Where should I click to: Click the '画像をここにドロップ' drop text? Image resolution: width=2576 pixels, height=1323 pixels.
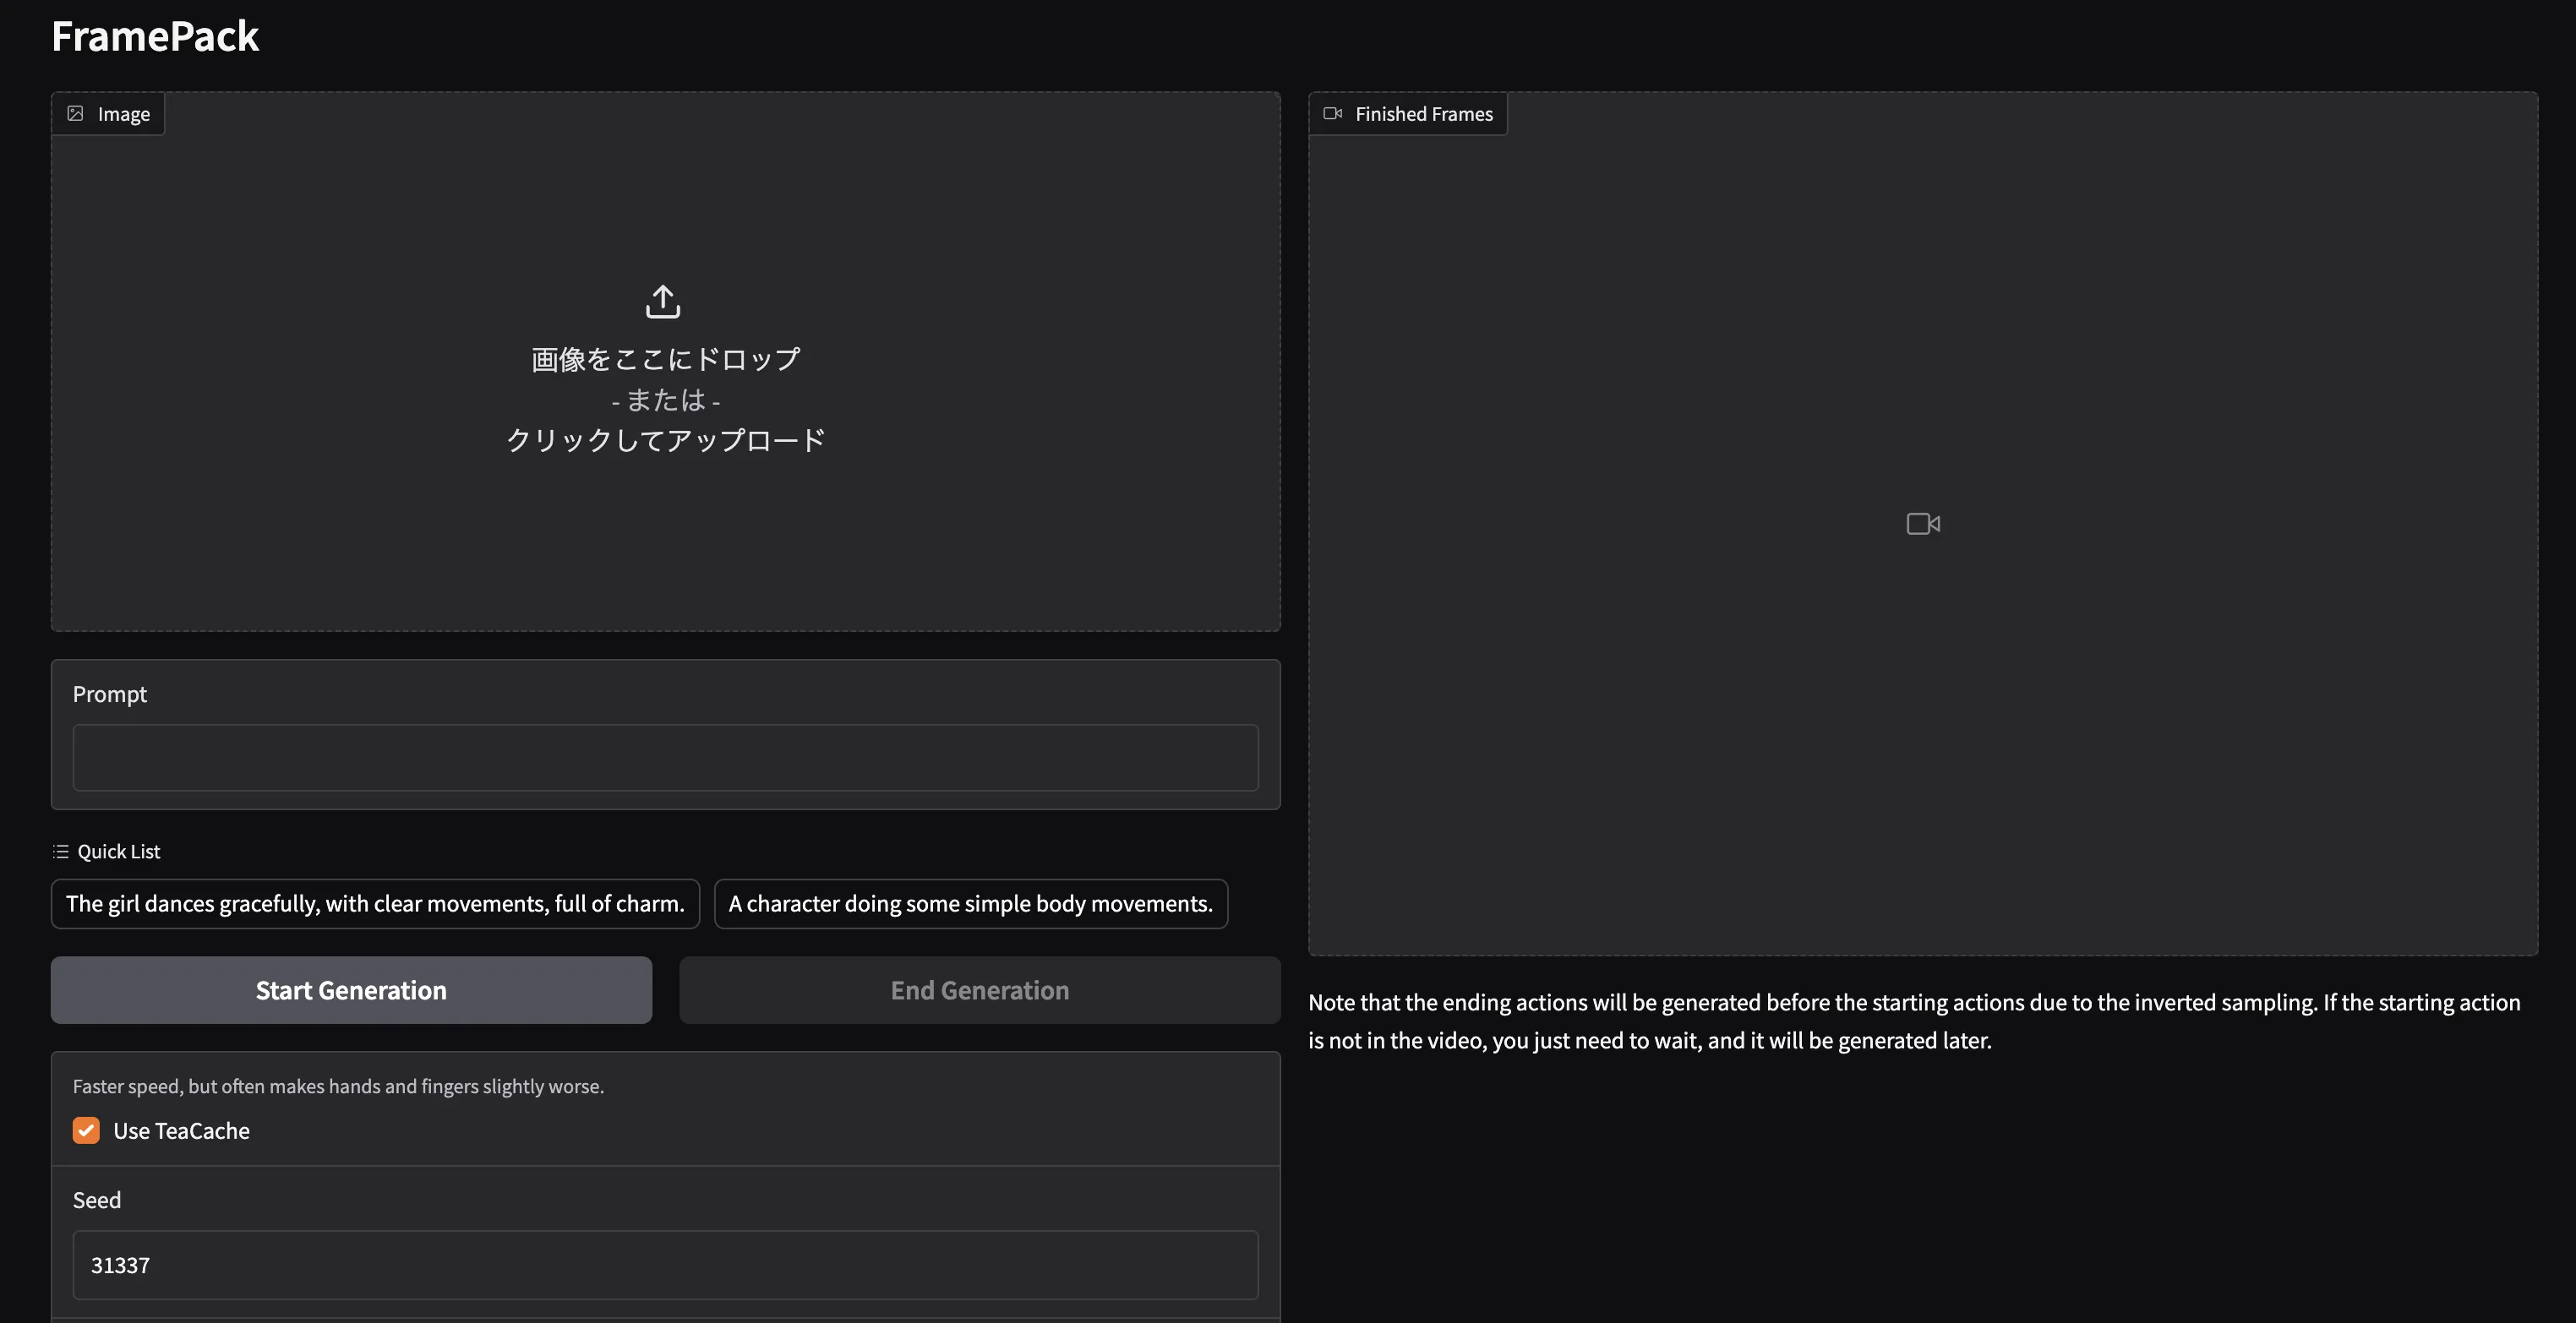tap(665, 359)
